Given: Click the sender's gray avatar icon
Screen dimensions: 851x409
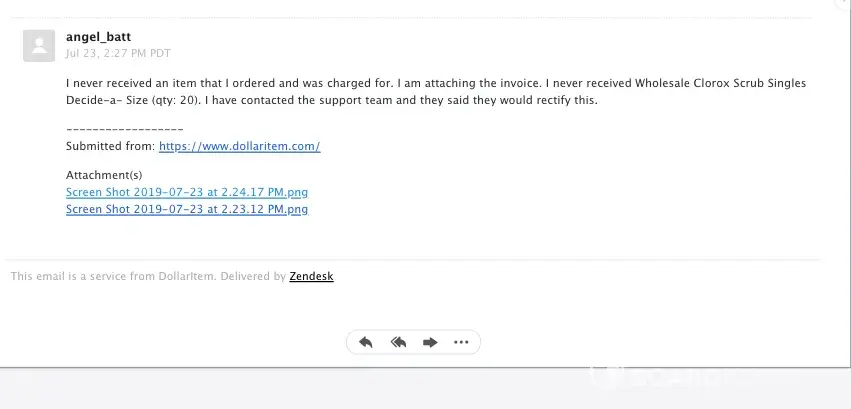Looking at the screenshot, I should click(x=39, y=45).
